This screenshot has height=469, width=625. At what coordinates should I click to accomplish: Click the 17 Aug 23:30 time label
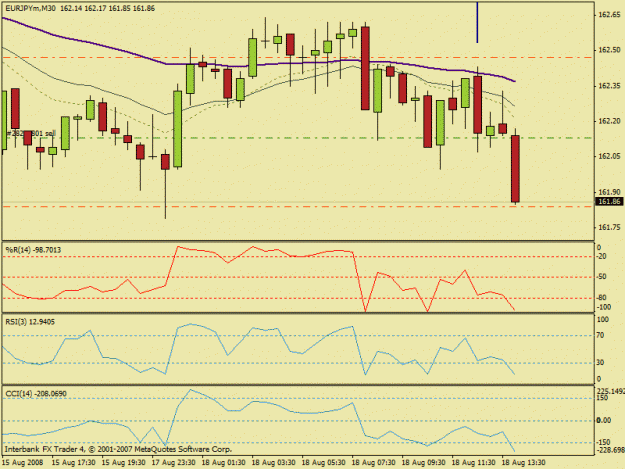173,463
